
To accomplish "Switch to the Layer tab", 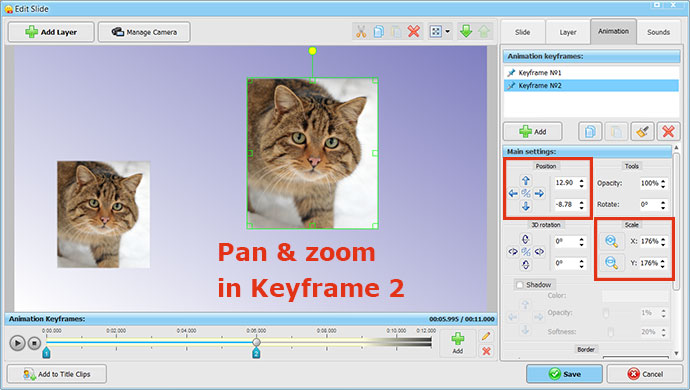I will [568, 32].
